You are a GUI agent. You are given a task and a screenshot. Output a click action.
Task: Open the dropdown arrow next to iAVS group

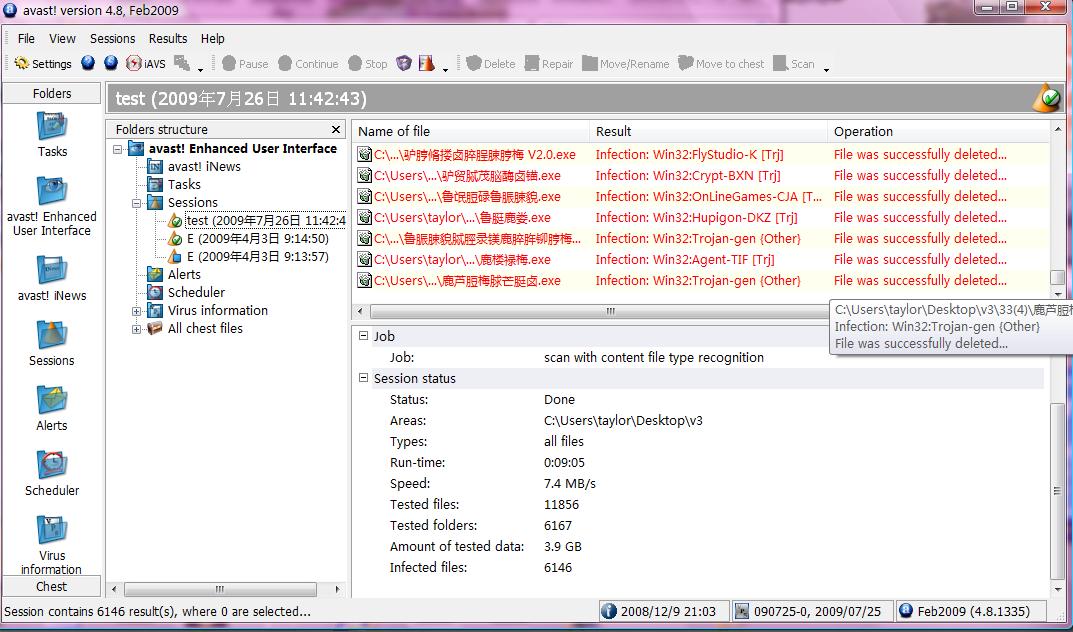[x=201, y=69]
